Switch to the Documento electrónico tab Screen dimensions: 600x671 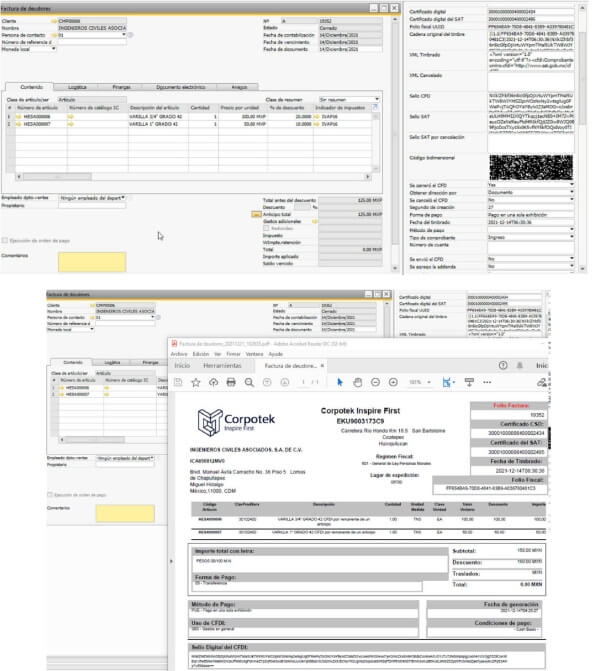[x=180, y=87]
